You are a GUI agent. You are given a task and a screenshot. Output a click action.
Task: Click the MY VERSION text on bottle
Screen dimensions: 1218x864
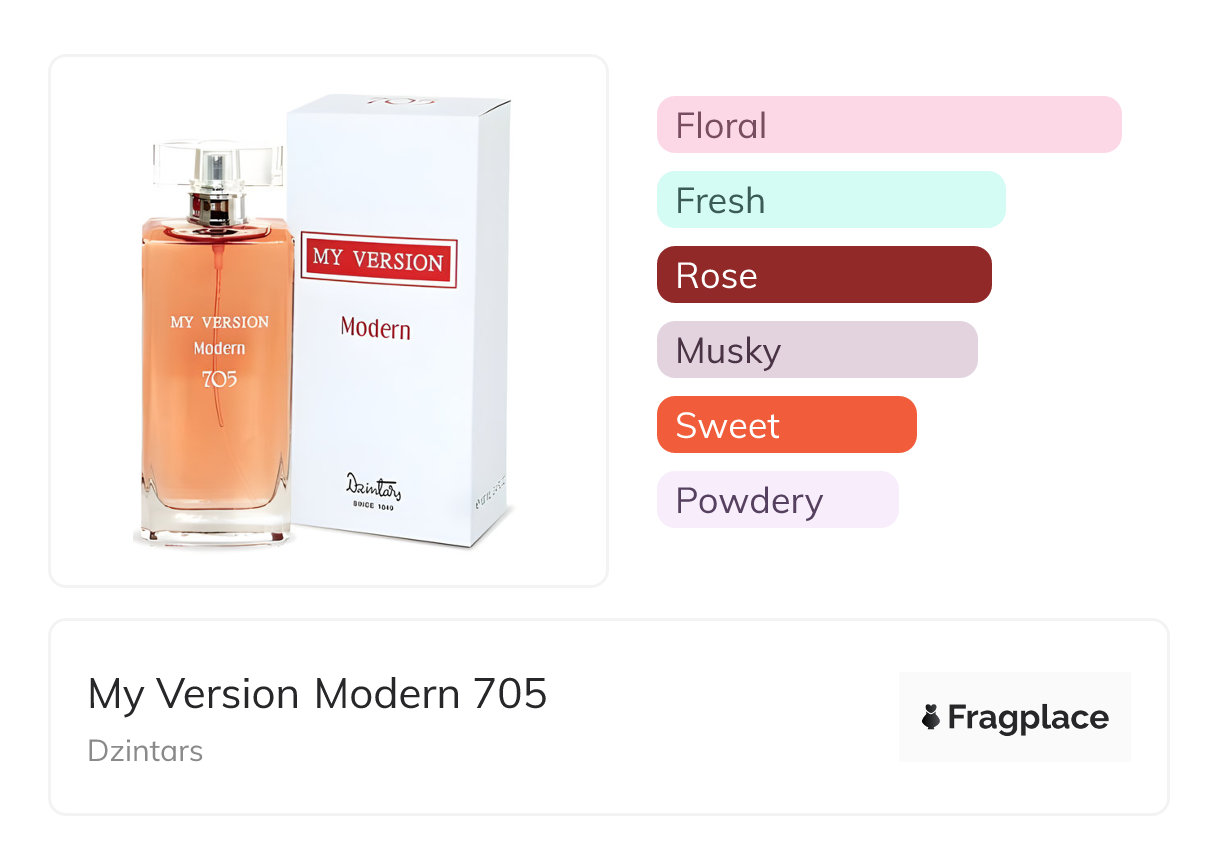pos(219,322)
